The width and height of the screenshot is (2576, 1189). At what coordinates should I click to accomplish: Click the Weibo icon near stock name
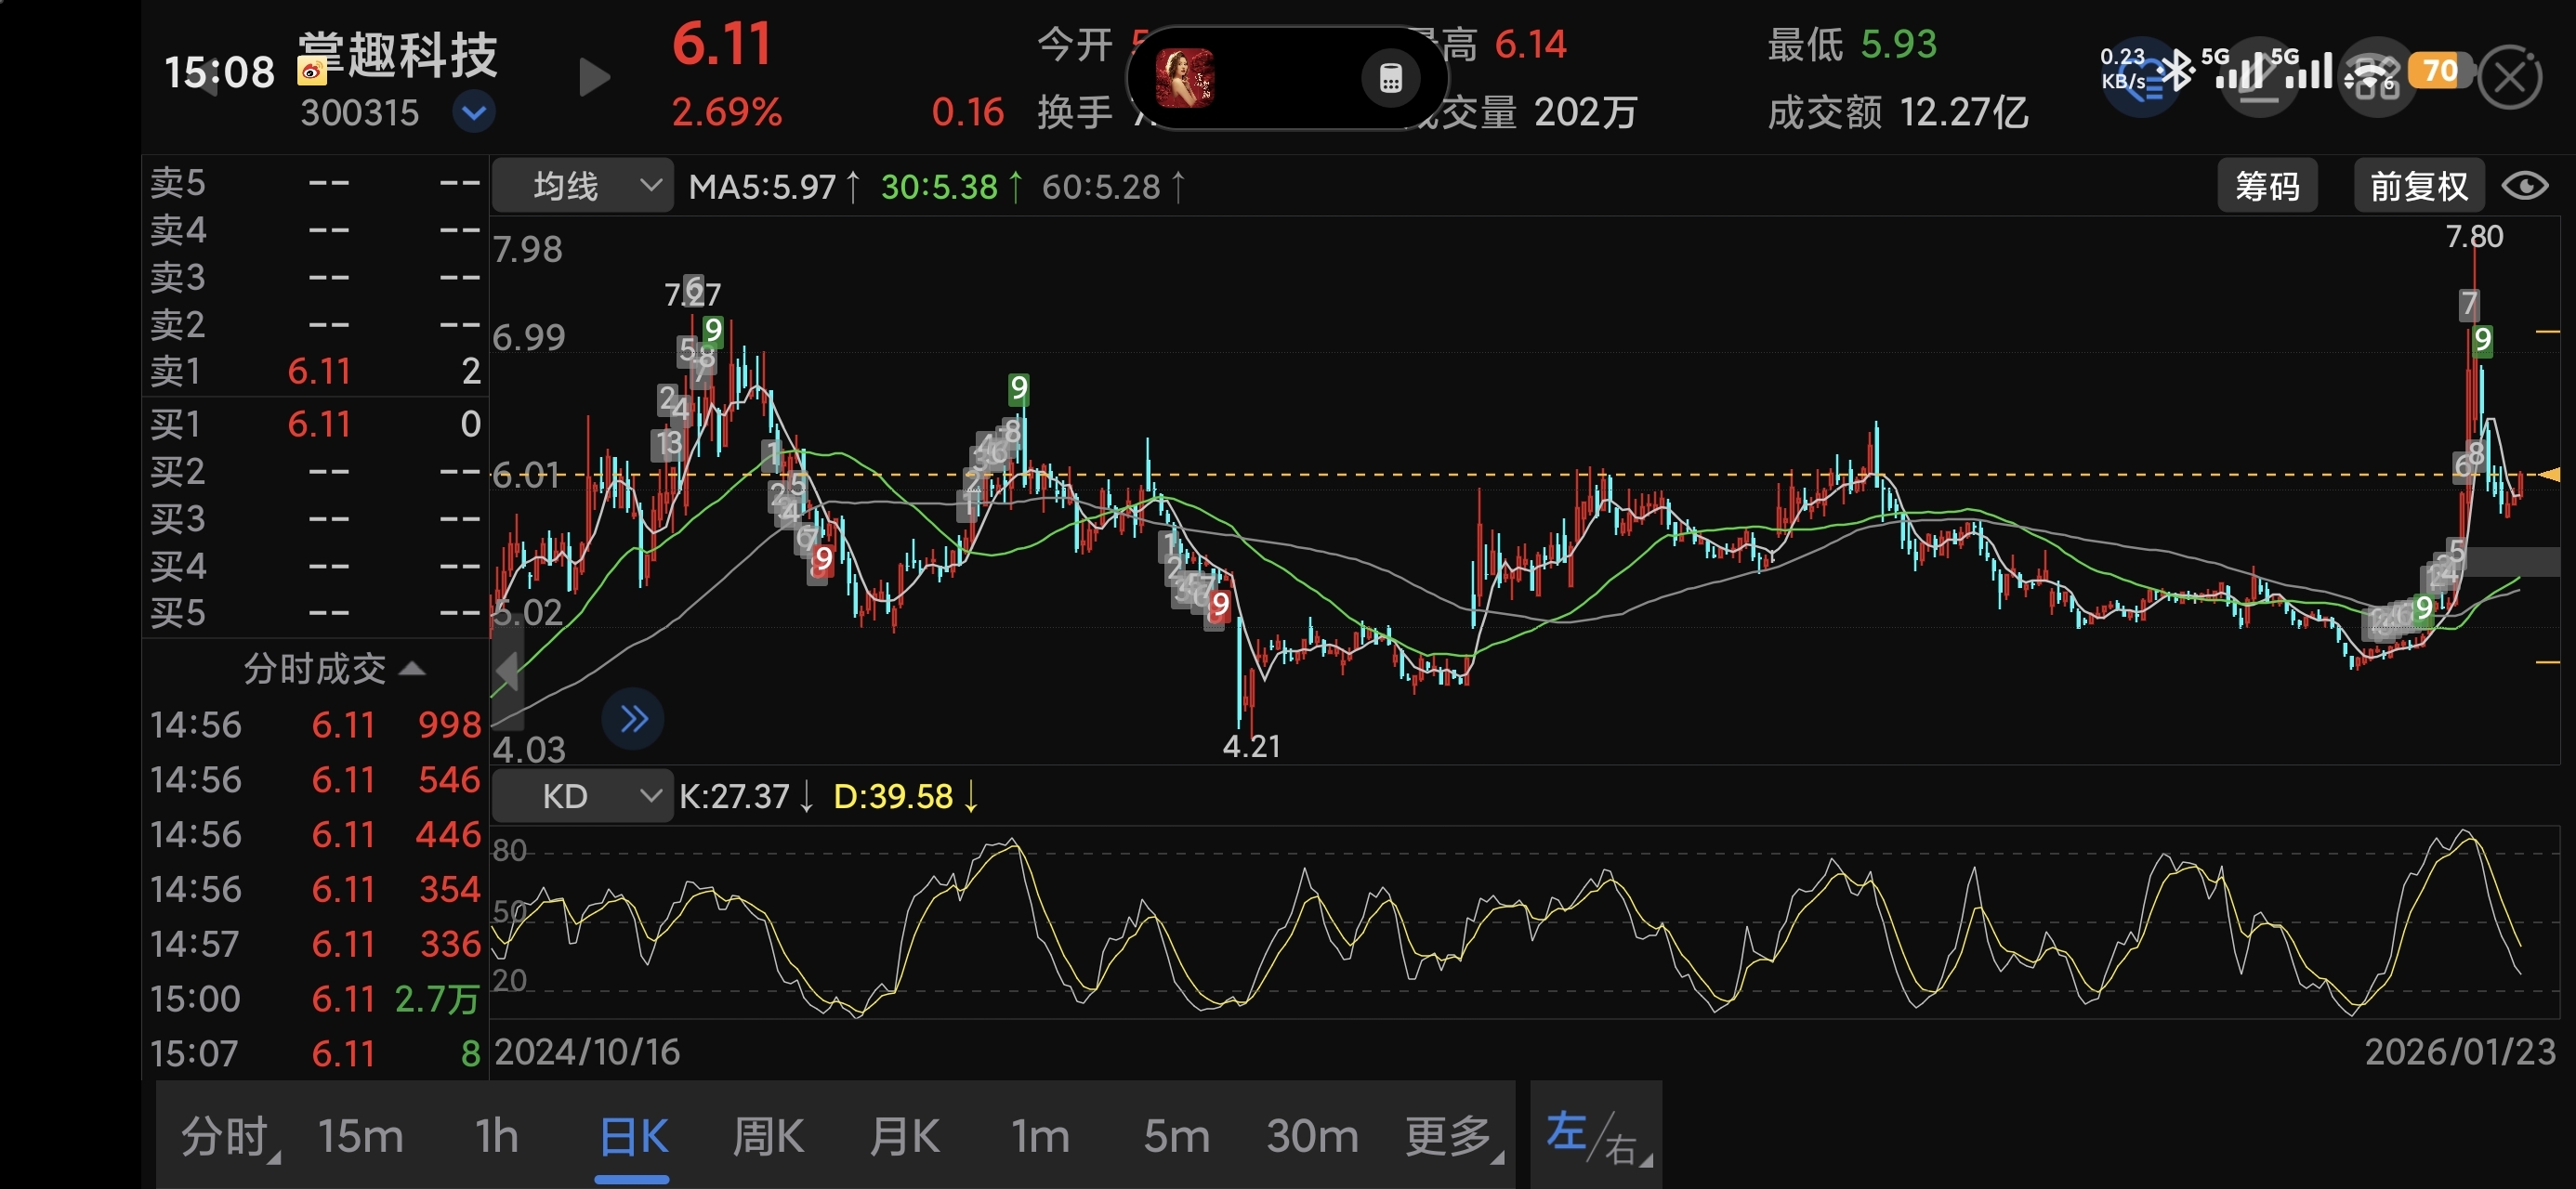coord(312,71)
